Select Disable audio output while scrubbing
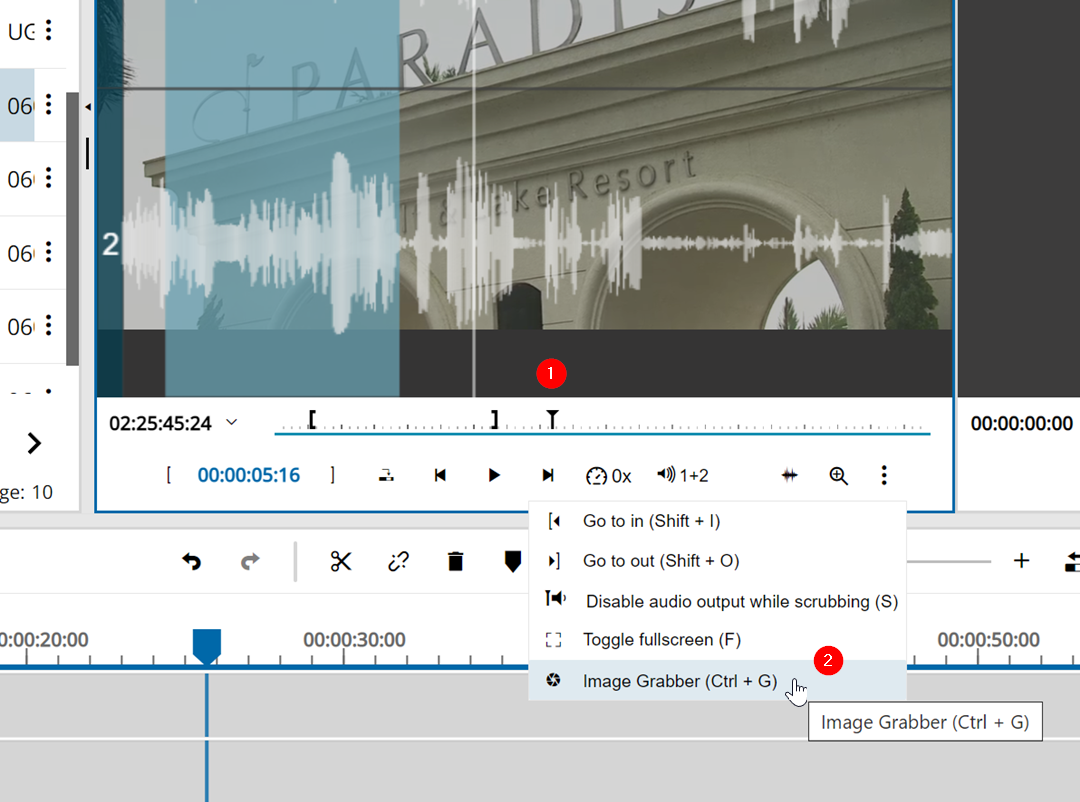Screen dimensions: 1080x802 click(741, 601)
